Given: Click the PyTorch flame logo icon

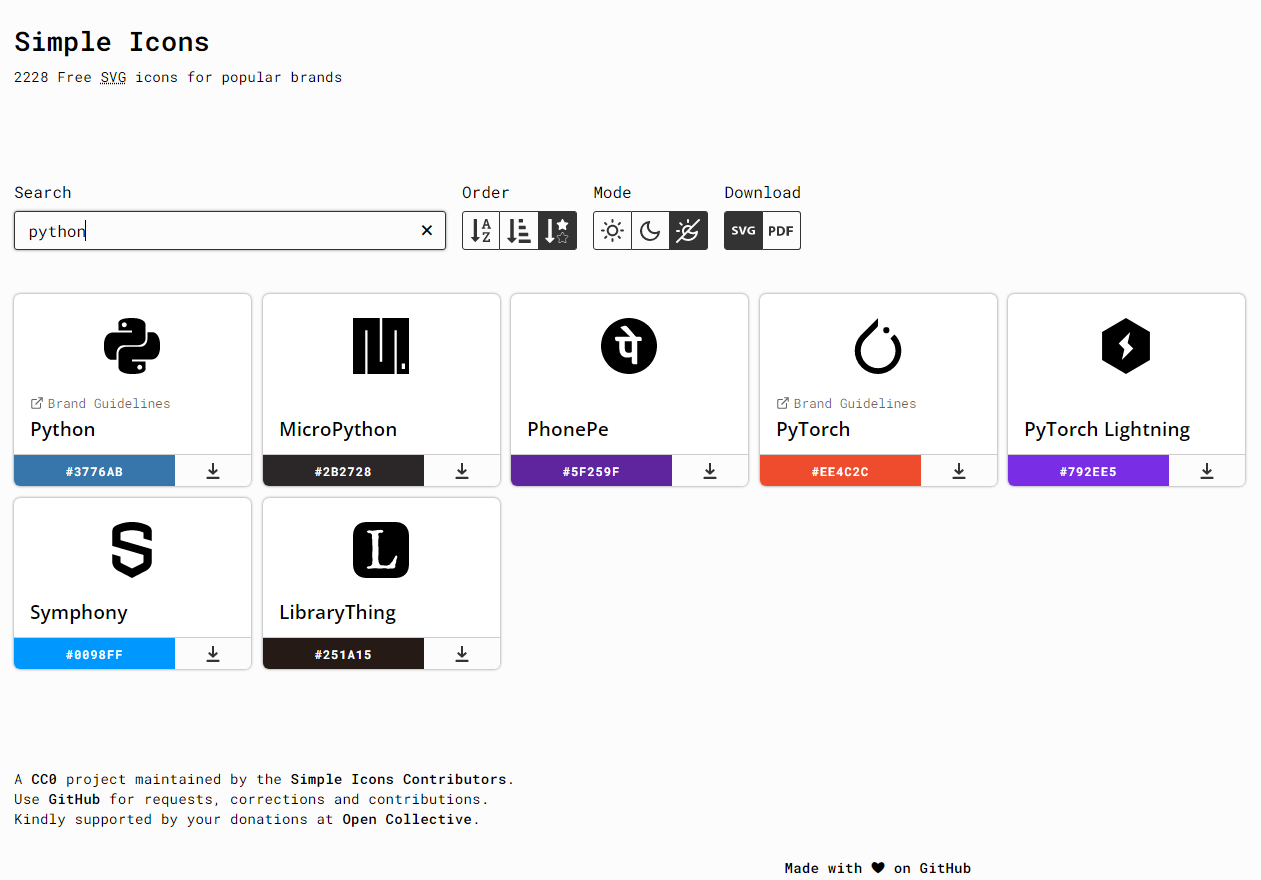Looking at the screenshot, I should coord(878,346).
